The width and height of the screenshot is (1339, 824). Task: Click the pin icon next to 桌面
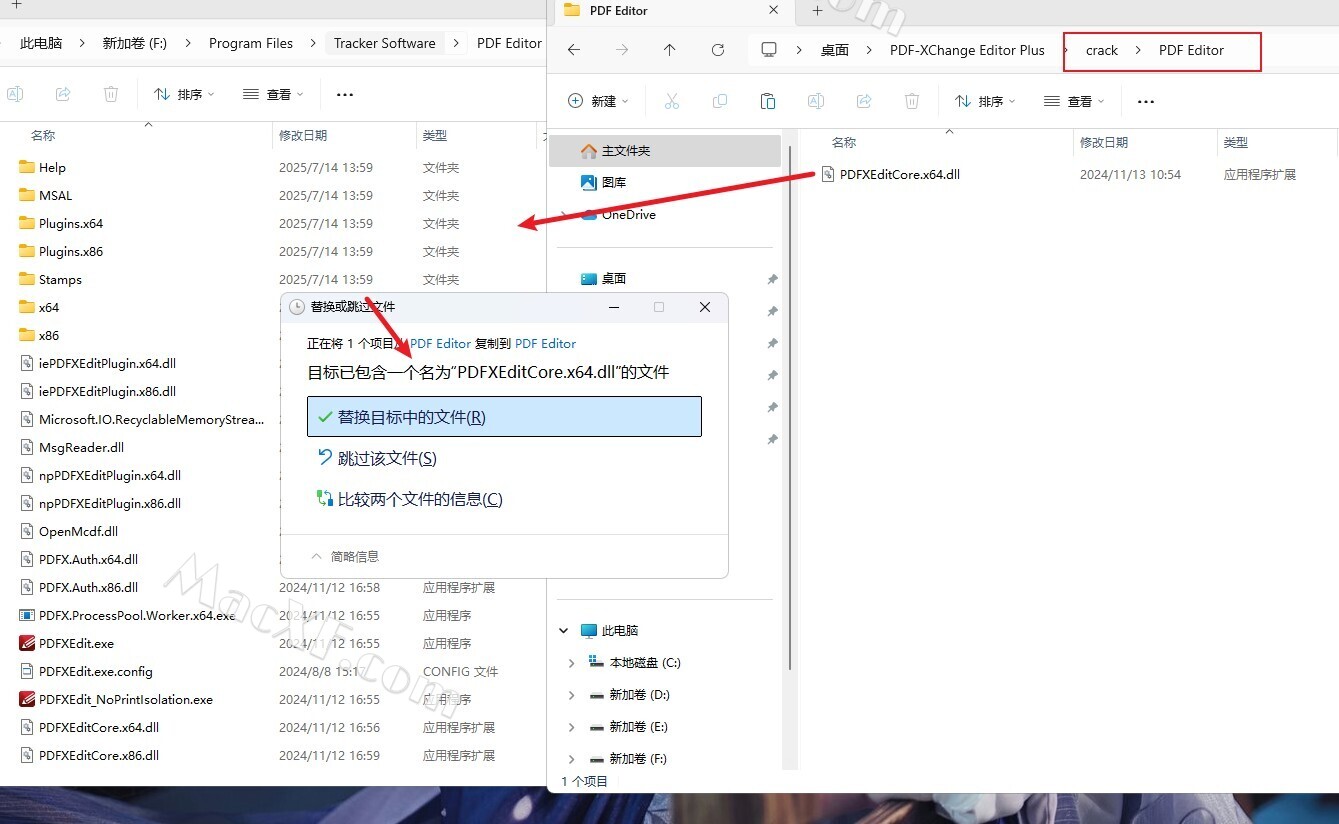(773, 279)
